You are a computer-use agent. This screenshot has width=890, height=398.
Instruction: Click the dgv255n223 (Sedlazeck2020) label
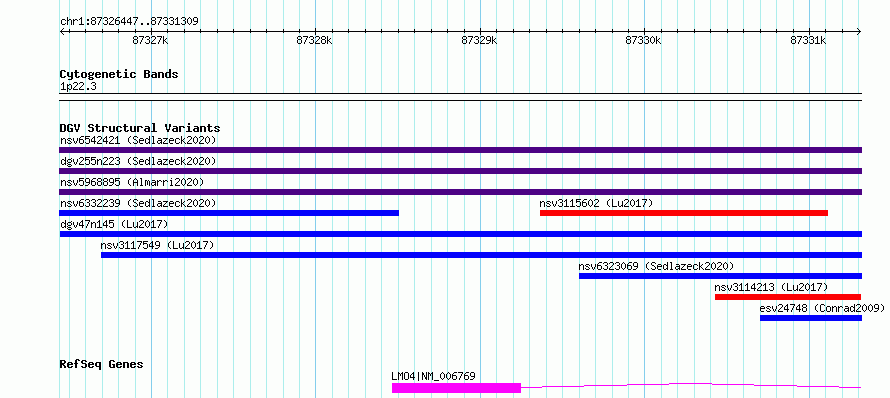(138, 161)
